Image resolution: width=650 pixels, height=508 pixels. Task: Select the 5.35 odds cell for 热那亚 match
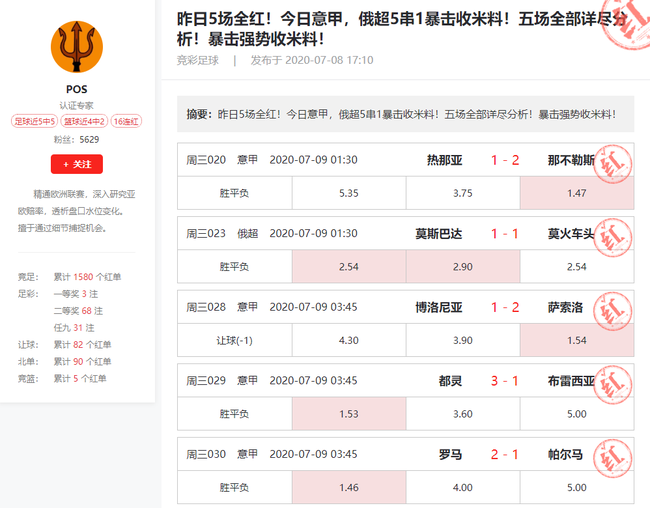[x=349, y=193]
